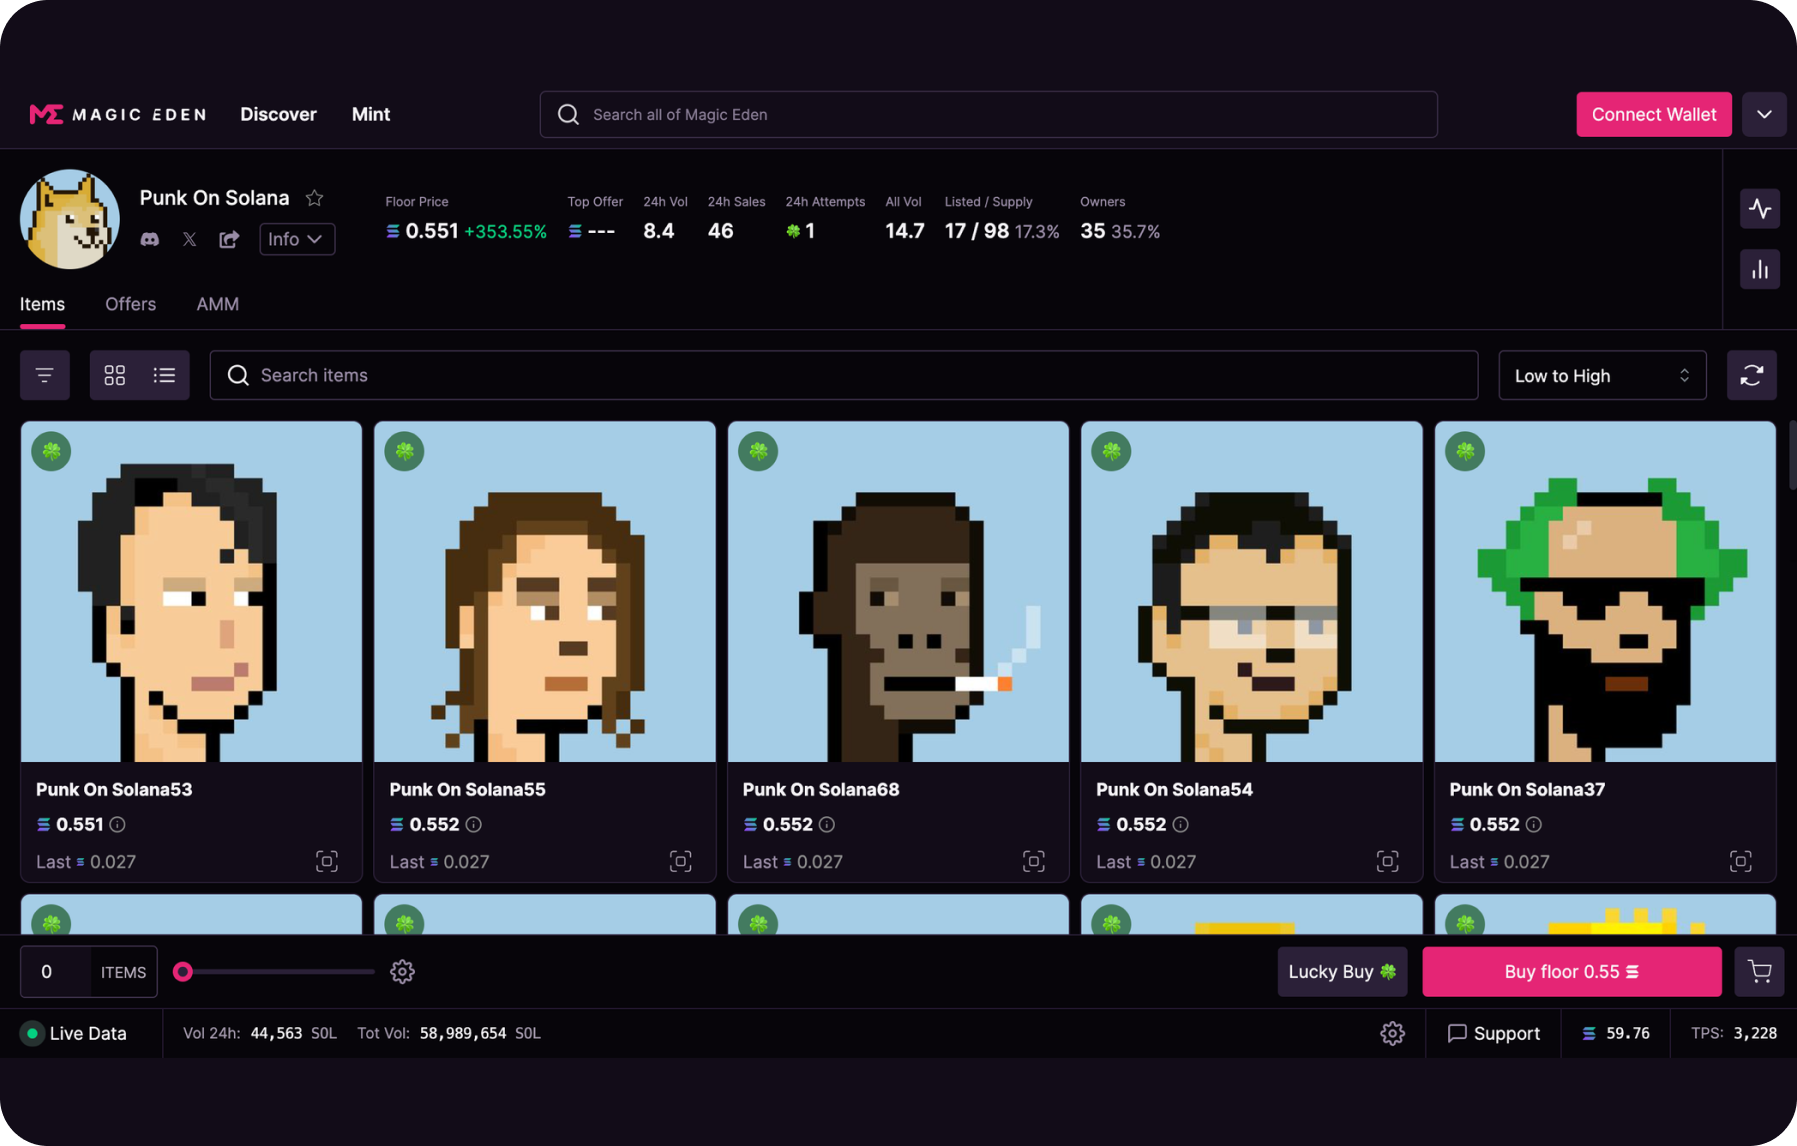Open the shopping cart icon
The width and height of the screenshot is (1797, 1146).
pyautogui.click(x=1759, y=972)
